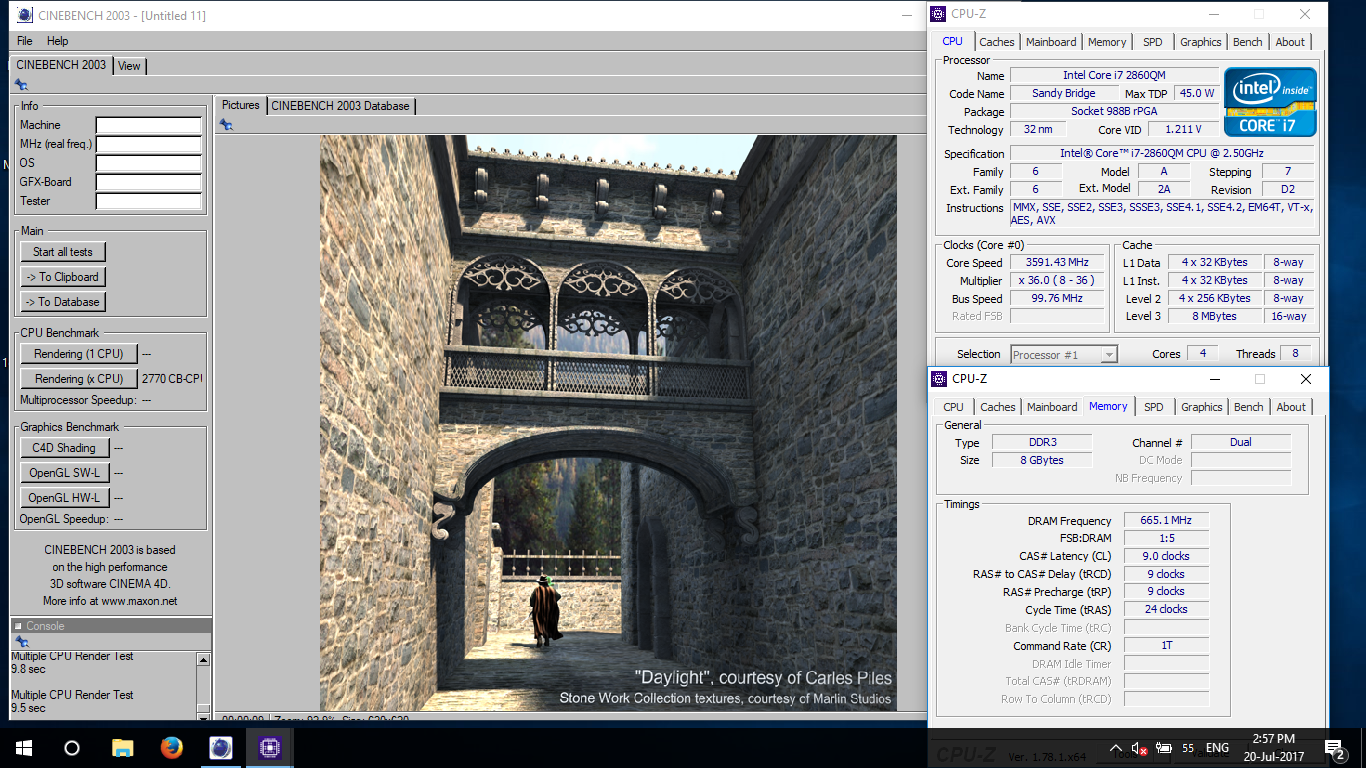The image size is (1366, 768).
Task: Open the Processor #1 selection dropdown
Action: (x=1064, y=354)
